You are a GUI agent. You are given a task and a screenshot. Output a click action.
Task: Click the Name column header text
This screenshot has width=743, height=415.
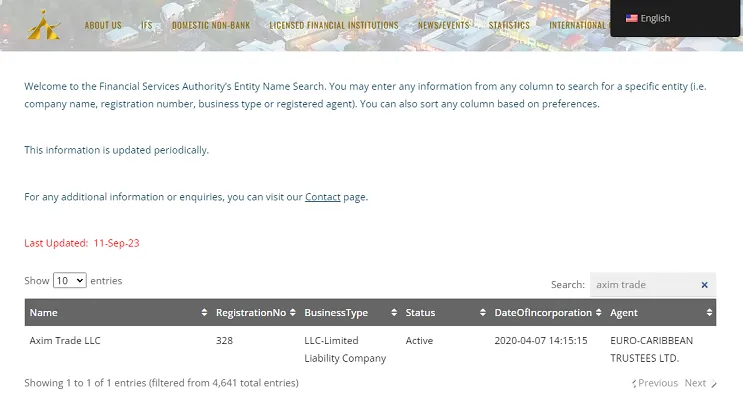(x=44, y=313)
